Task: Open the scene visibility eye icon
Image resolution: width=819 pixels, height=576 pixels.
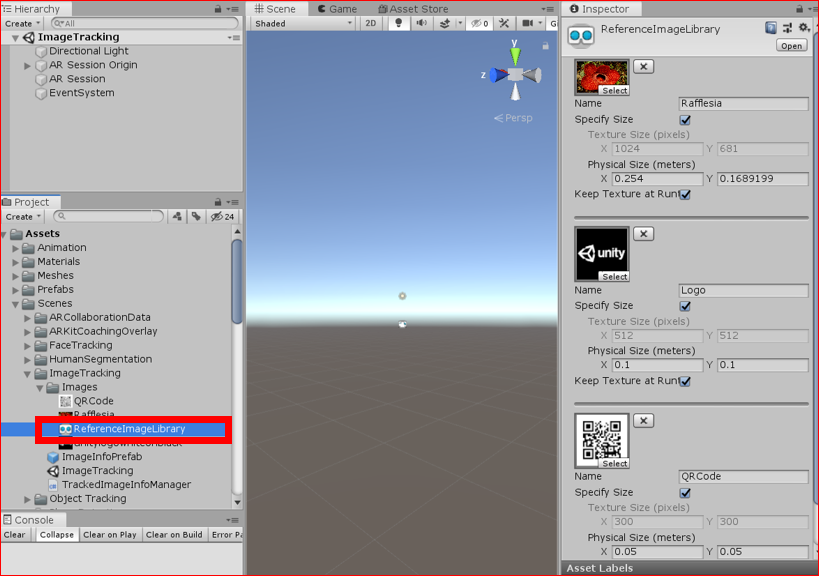Action: click(x=477, y=23)
